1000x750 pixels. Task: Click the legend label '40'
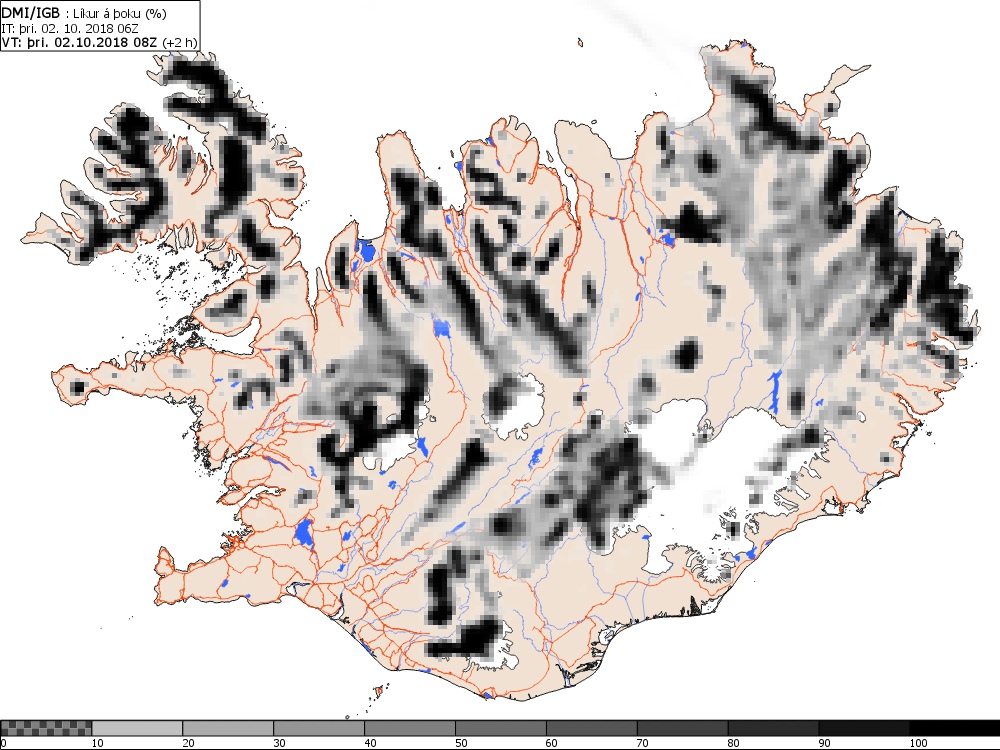[371, 743]
